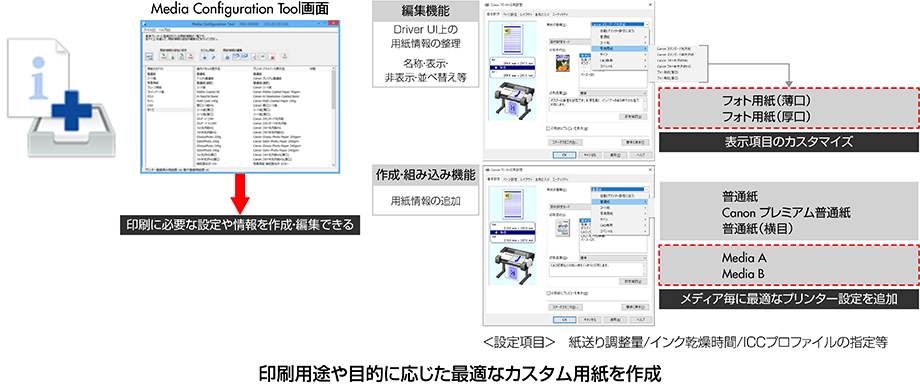Image resolution: width=920 pixels, height=385 pixels.
Task: Click ヘルプ in lower driver dialog
Action: (641, 320)
